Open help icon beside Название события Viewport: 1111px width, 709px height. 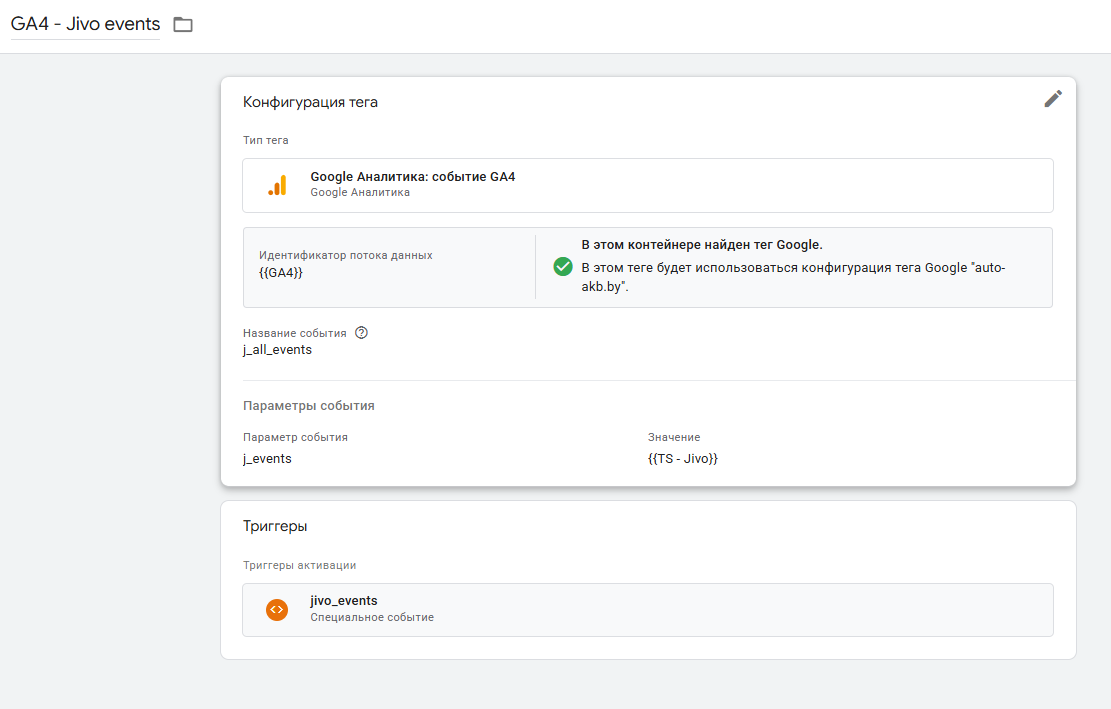point(361,333)
